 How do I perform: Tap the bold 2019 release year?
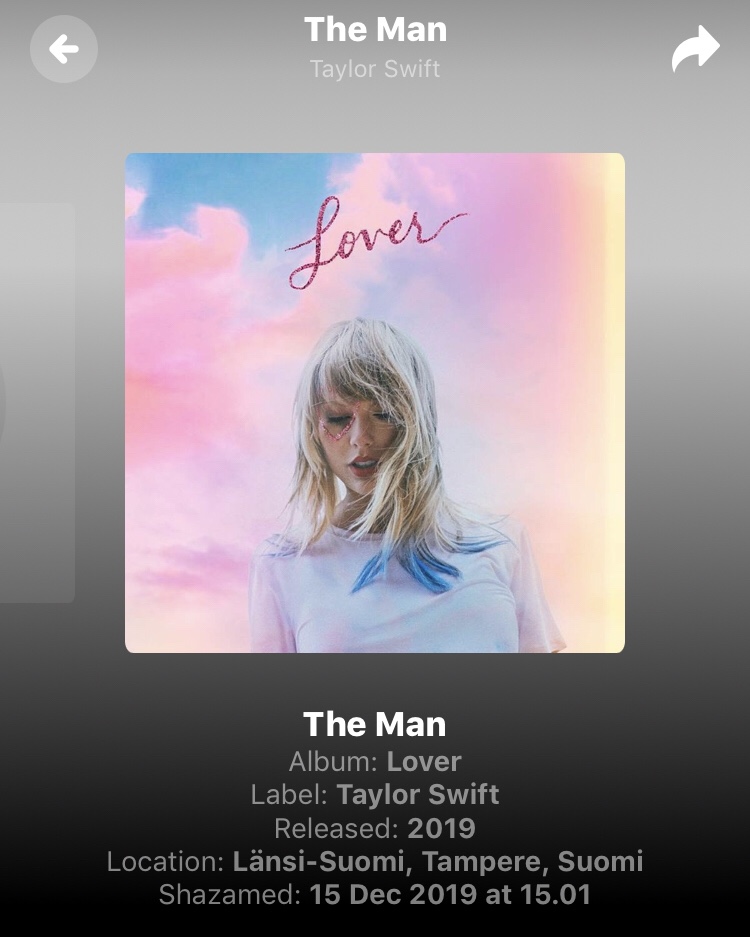[442, 828]
